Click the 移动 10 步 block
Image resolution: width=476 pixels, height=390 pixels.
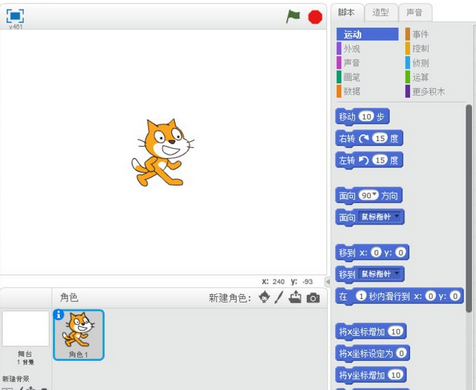point(362,117)
